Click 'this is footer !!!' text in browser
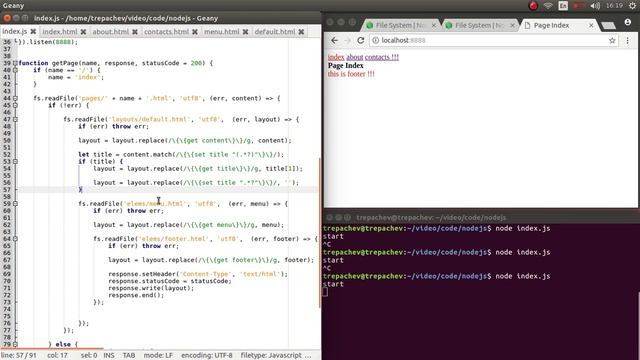640x360 pixels. point(351,74)
